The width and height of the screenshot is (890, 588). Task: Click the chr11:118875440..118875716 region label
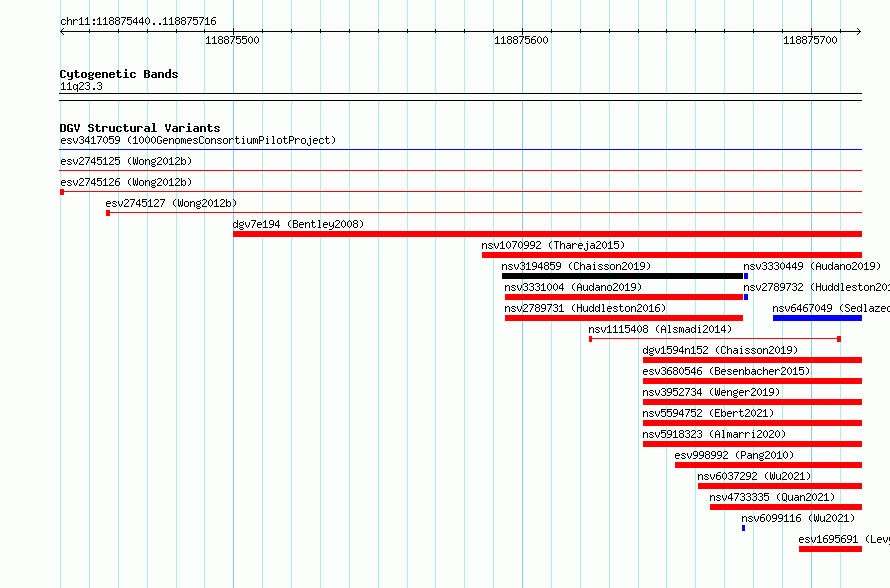tap(138, 21)
